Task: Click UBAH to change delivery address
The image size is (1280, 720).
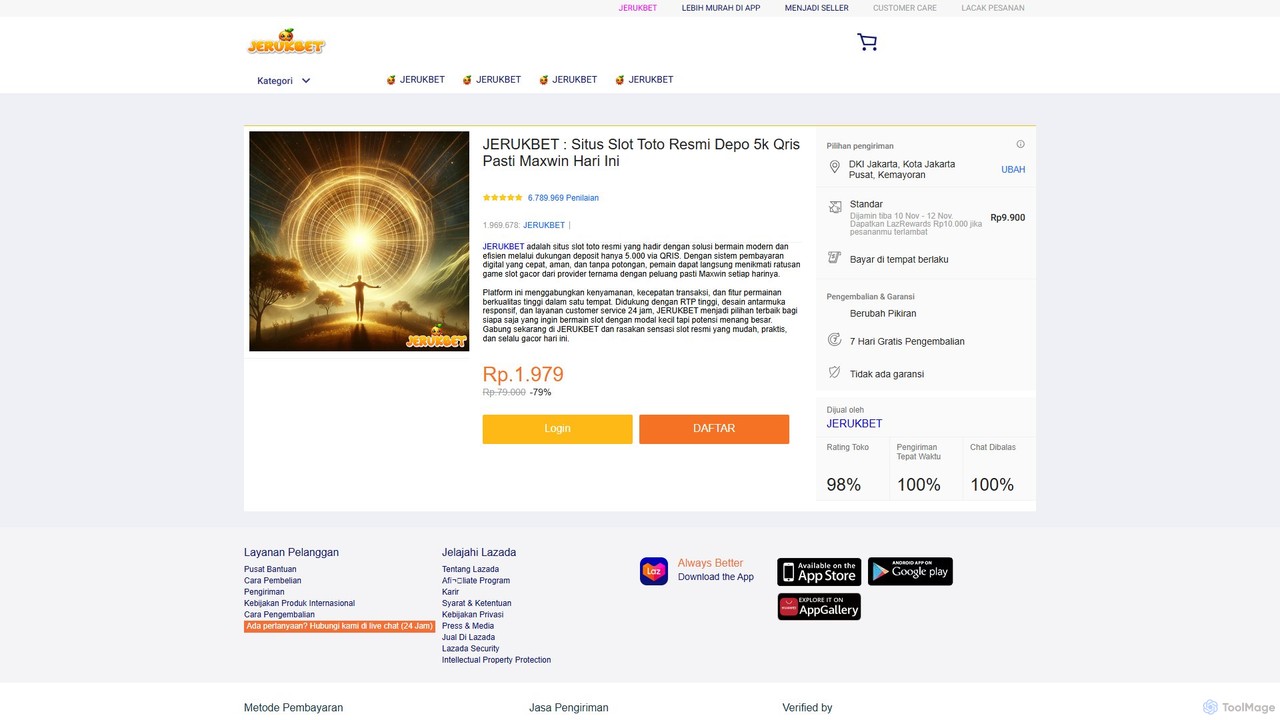Action: point(1013,170)
